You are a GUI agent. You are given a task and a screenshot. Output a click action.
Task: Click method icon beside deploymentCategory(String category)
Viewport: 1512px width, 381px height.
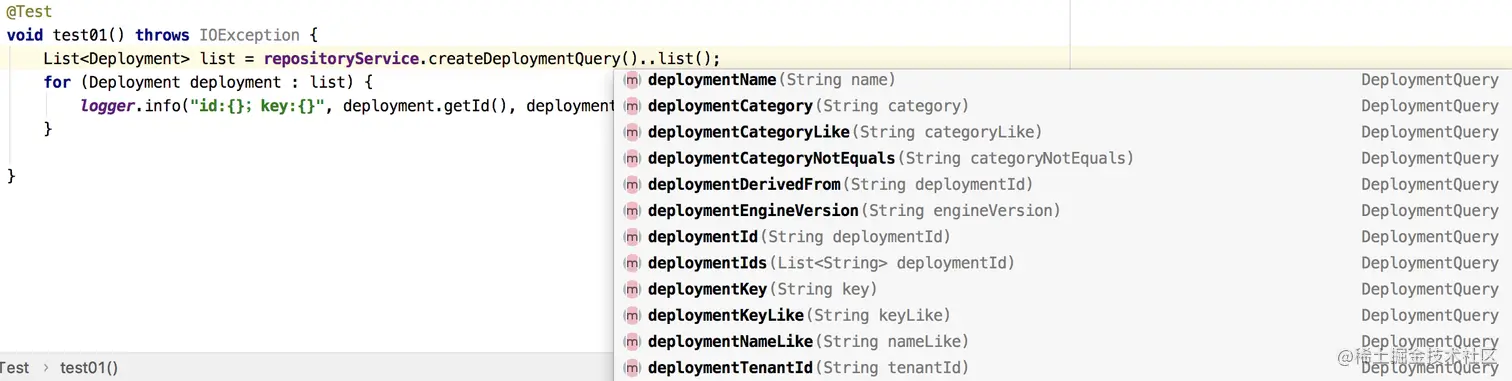(x=632, y=106)
